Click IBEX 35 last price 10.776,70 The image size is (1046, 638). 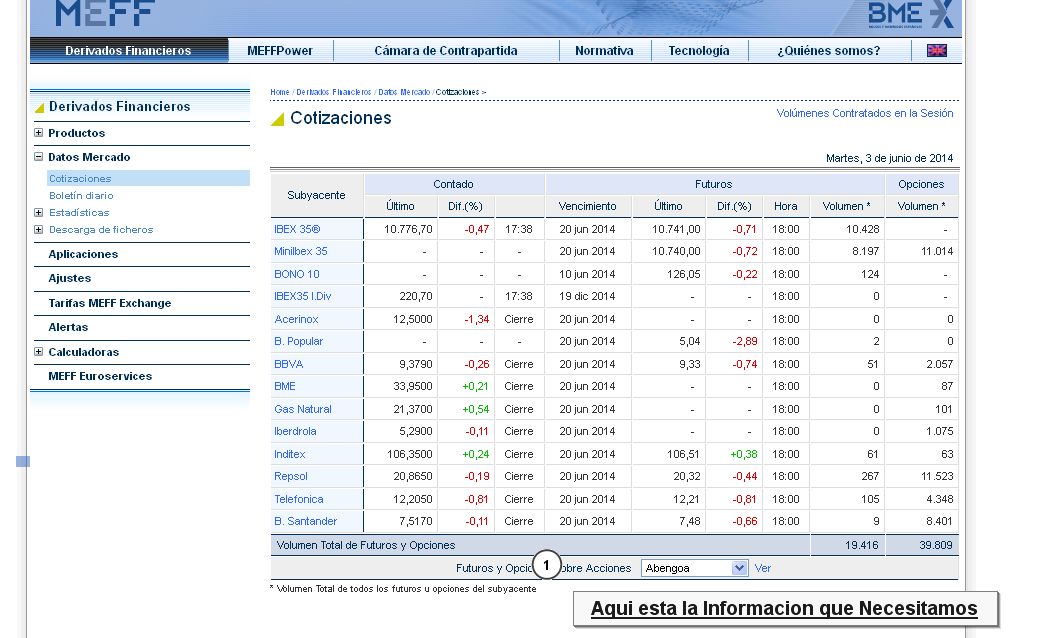tap(408, 229)
